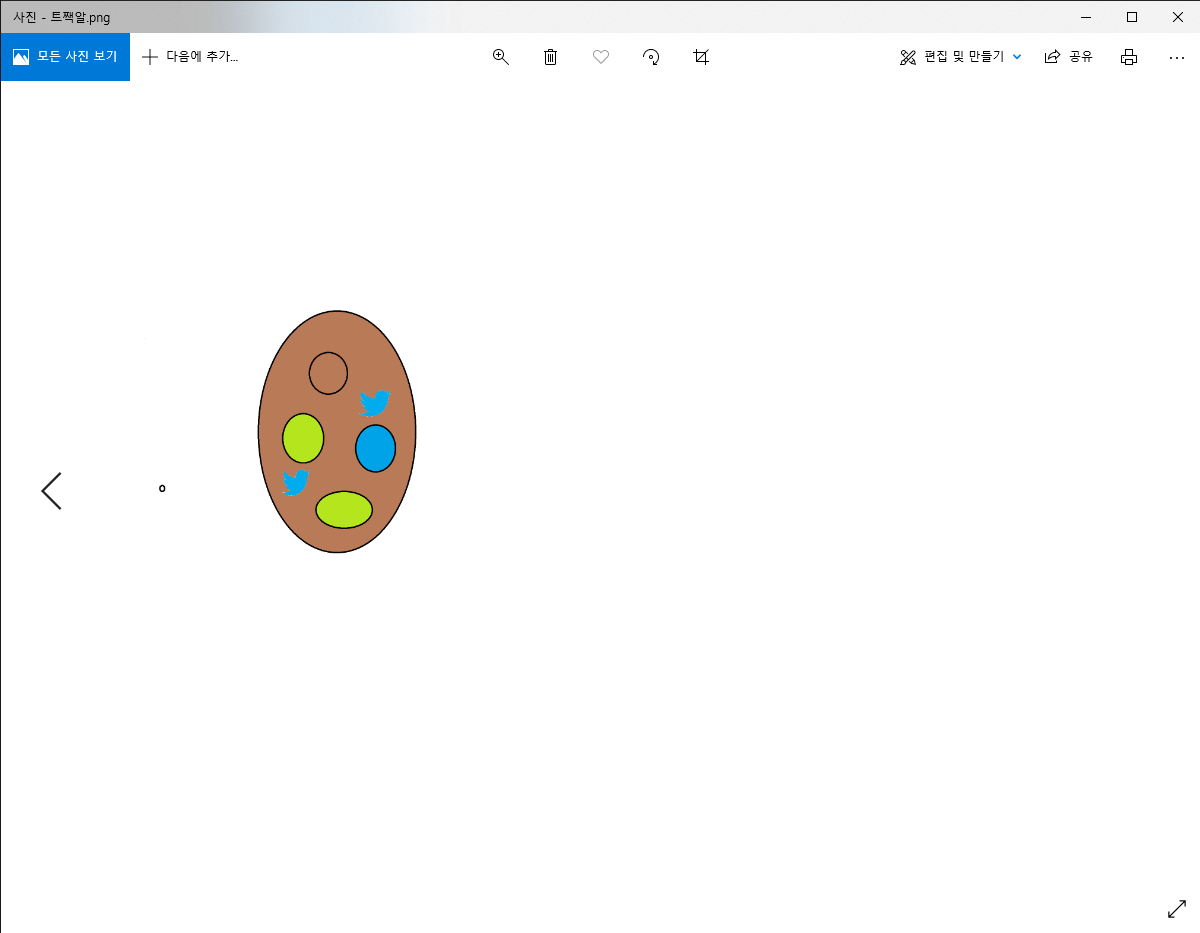Click the Share button

coord(1068,57)
